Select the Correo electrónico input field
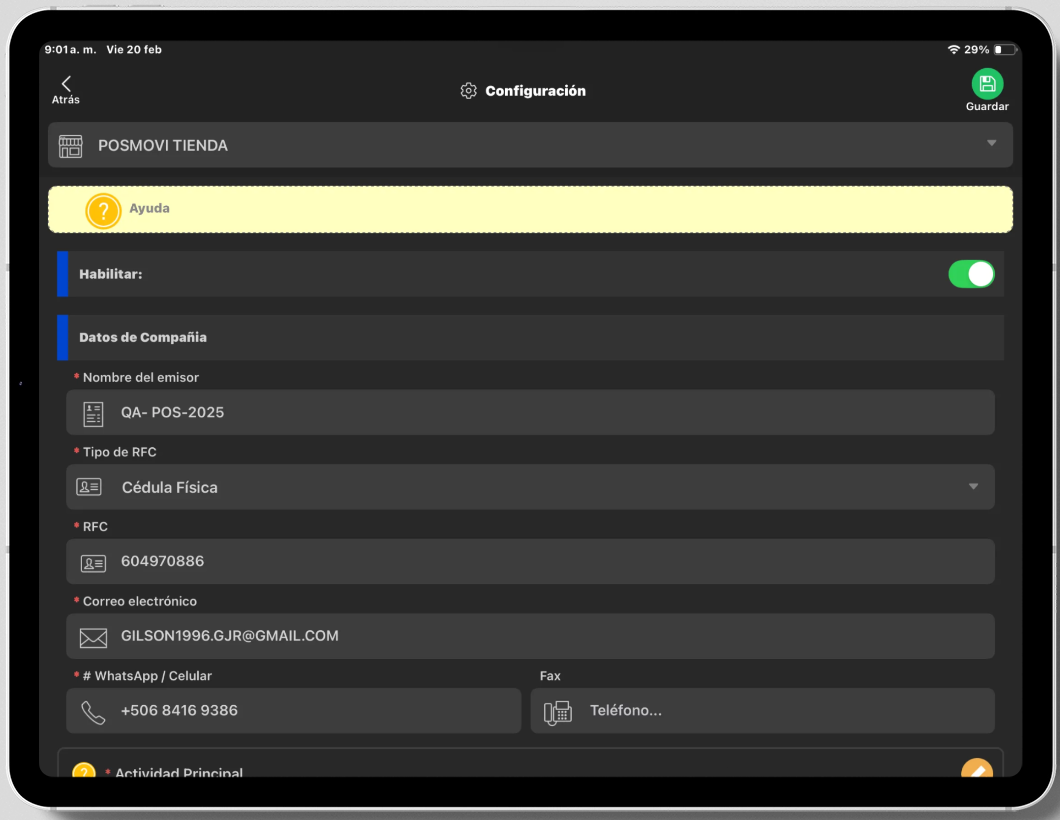 click(x=550, y=636)
